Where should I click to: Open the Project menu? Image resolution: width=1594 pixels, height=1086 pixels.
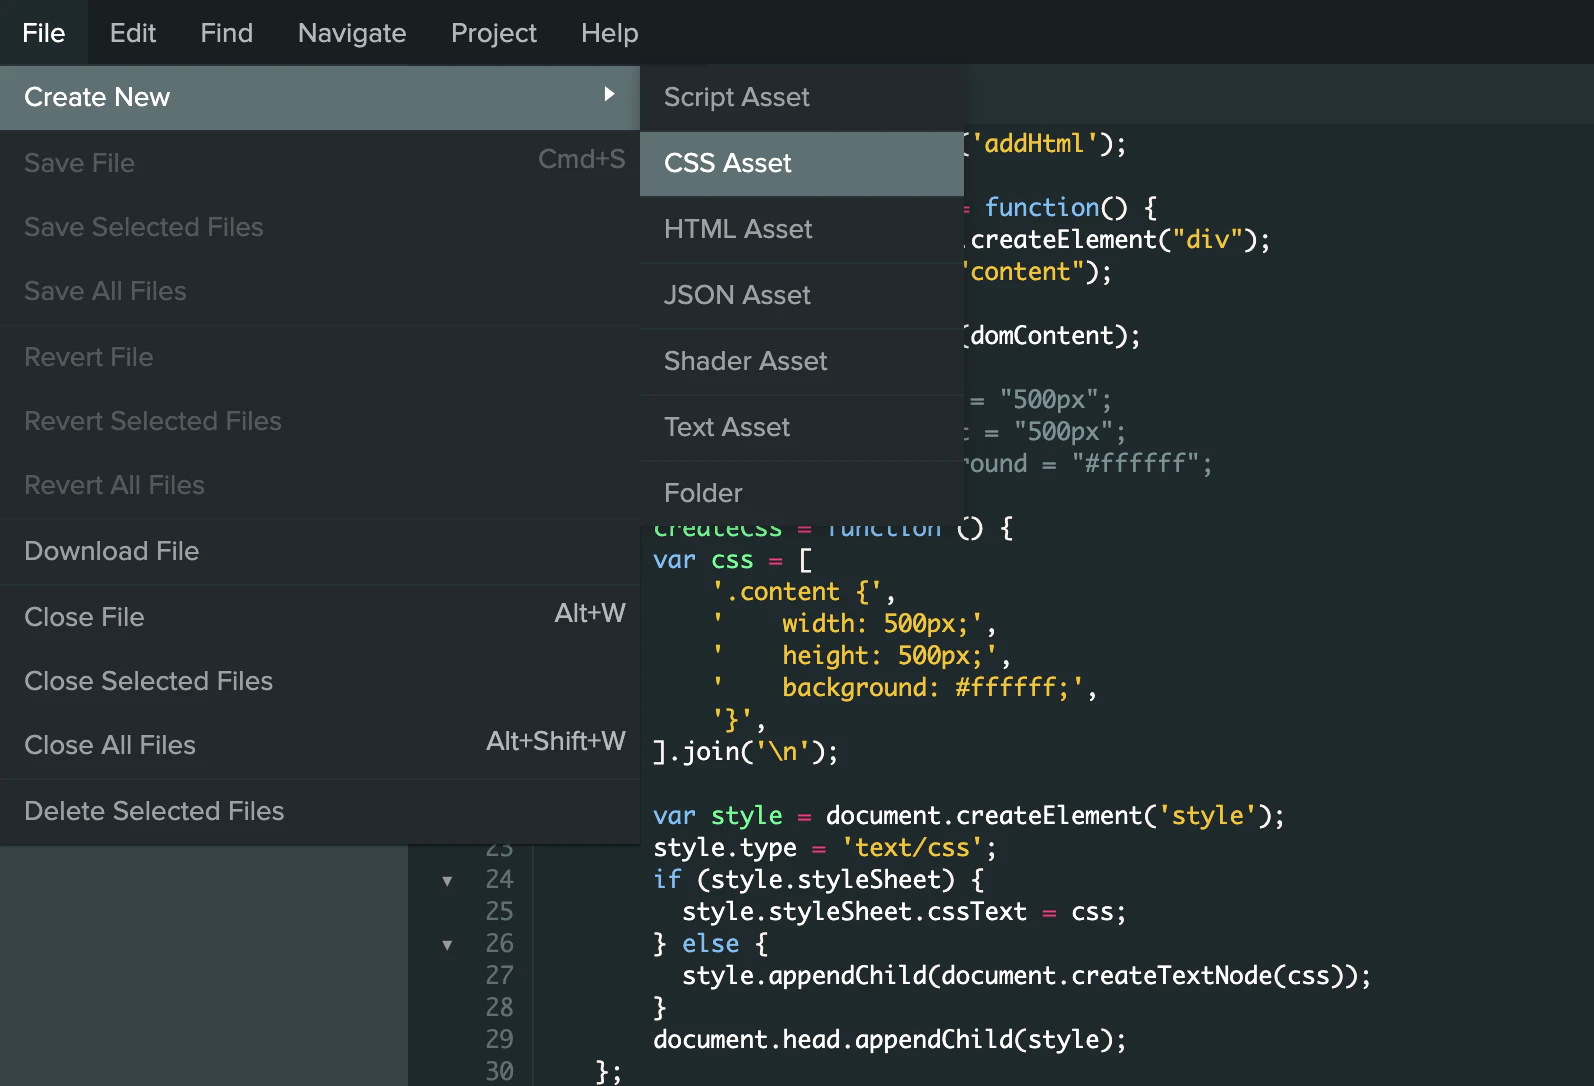[494, 33]
